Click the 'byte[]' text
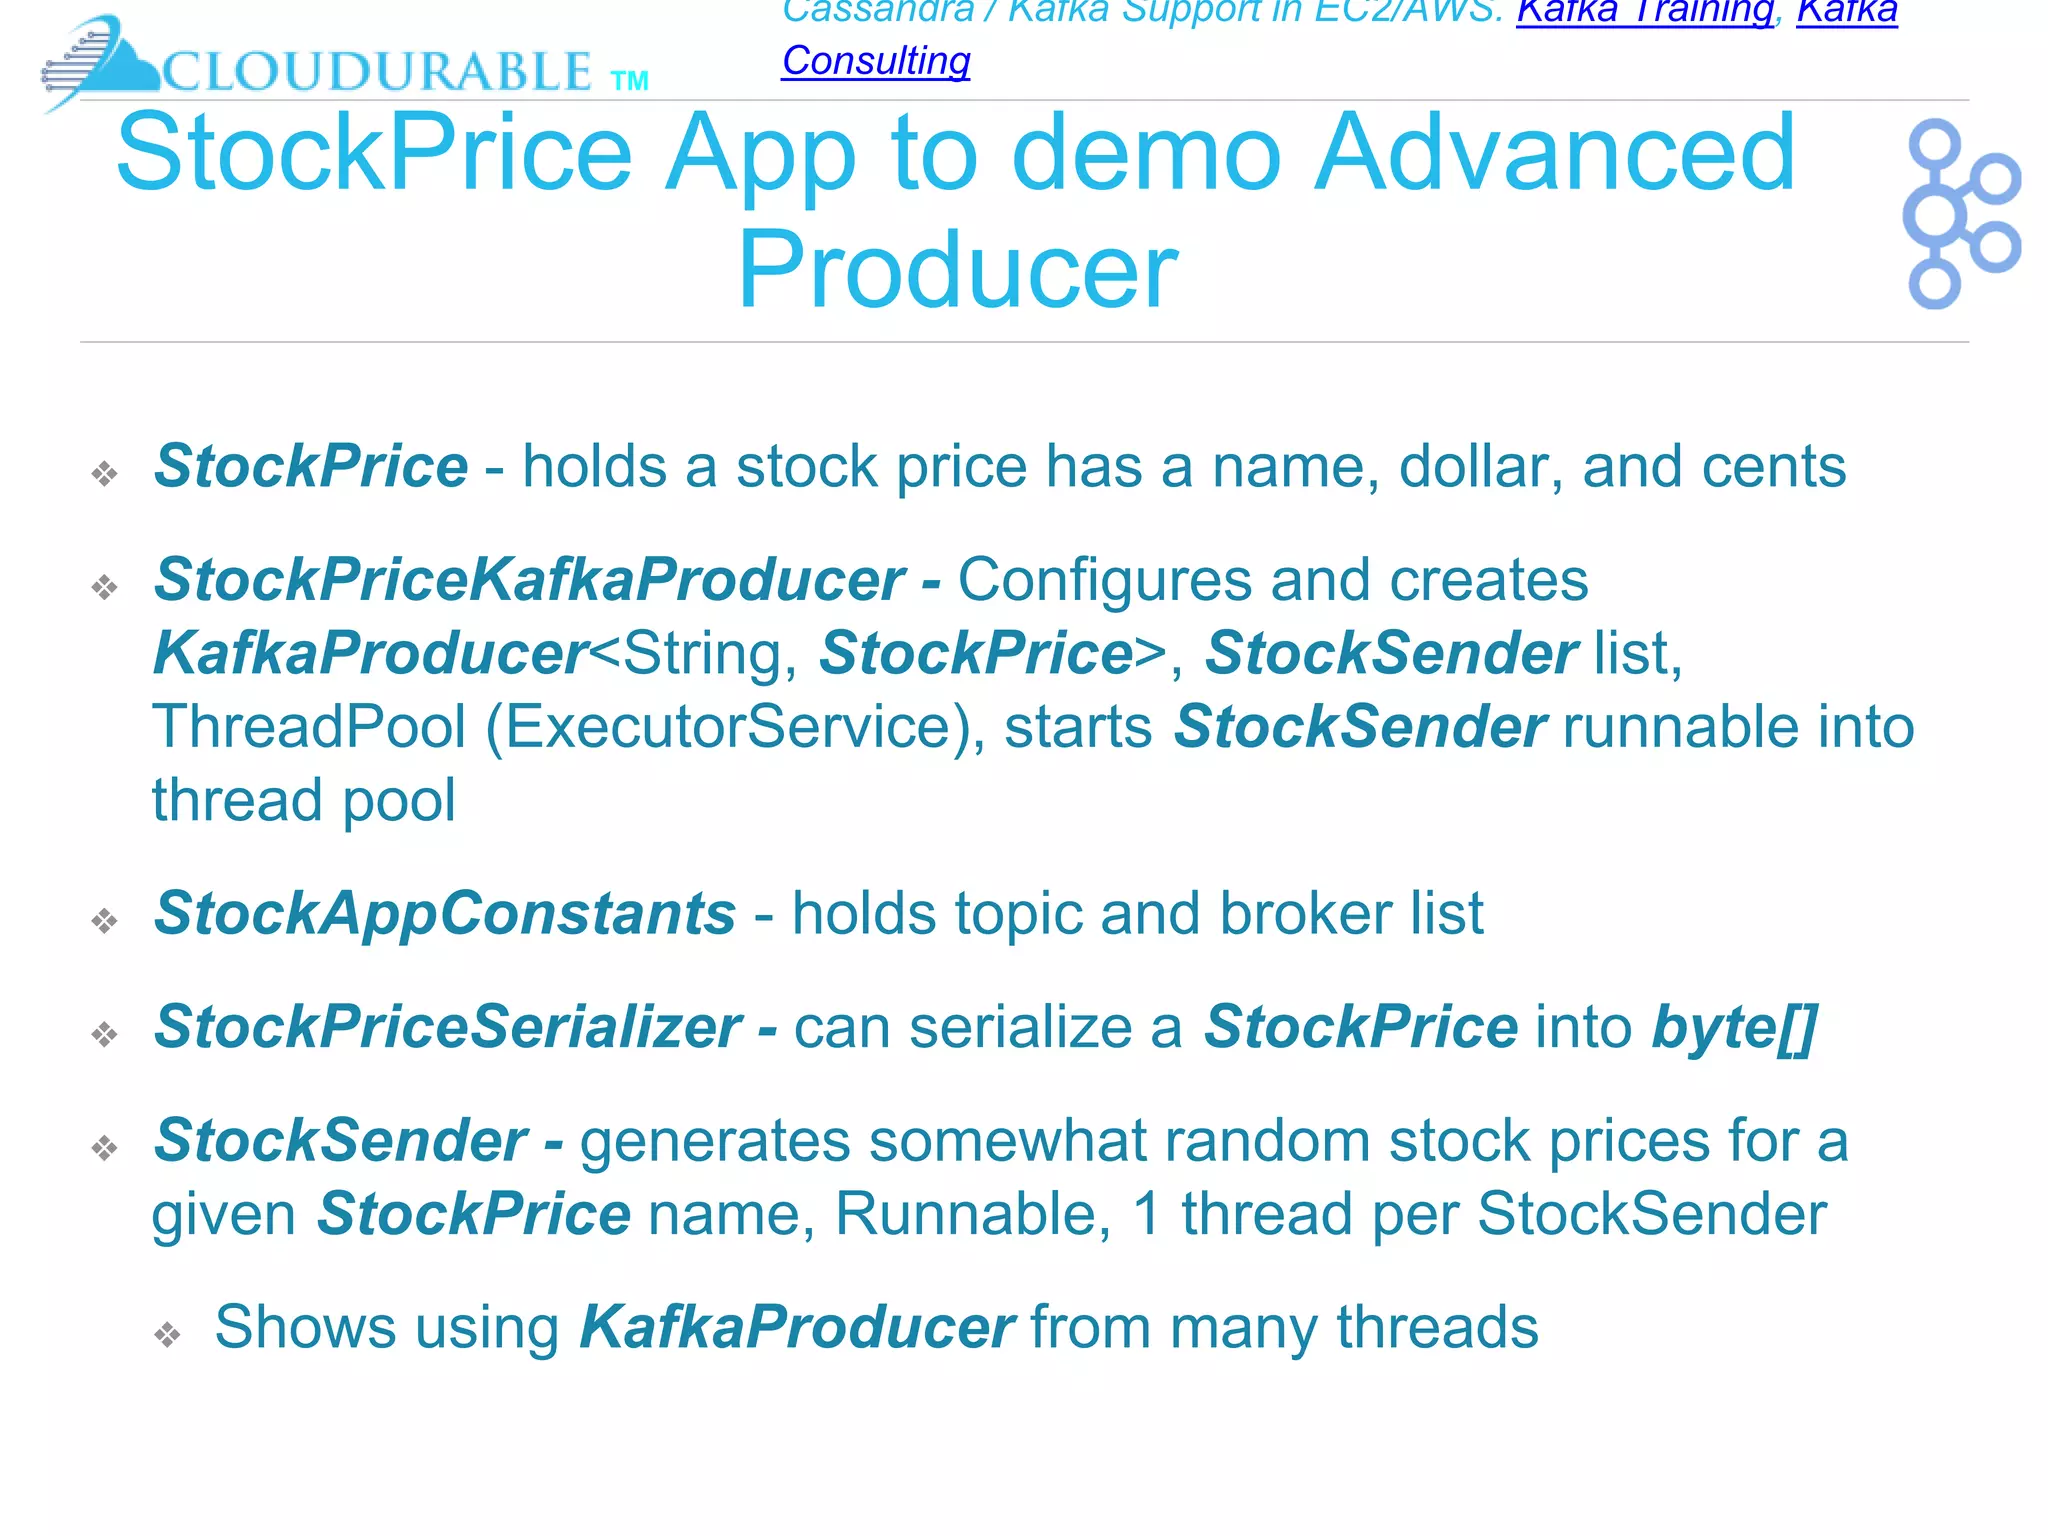The image size is (2048, 1536). 1733,1027
